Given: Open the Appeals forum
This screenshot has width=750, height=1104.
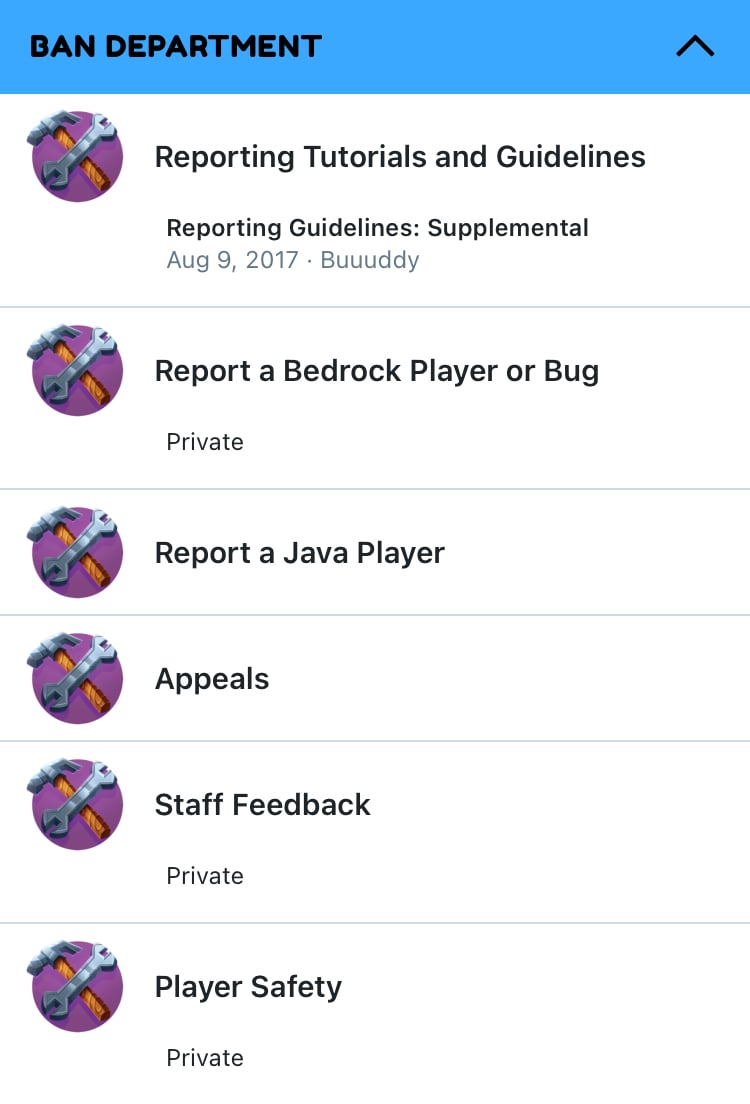Looking at the screenshot, I should [x=212, y=679].
